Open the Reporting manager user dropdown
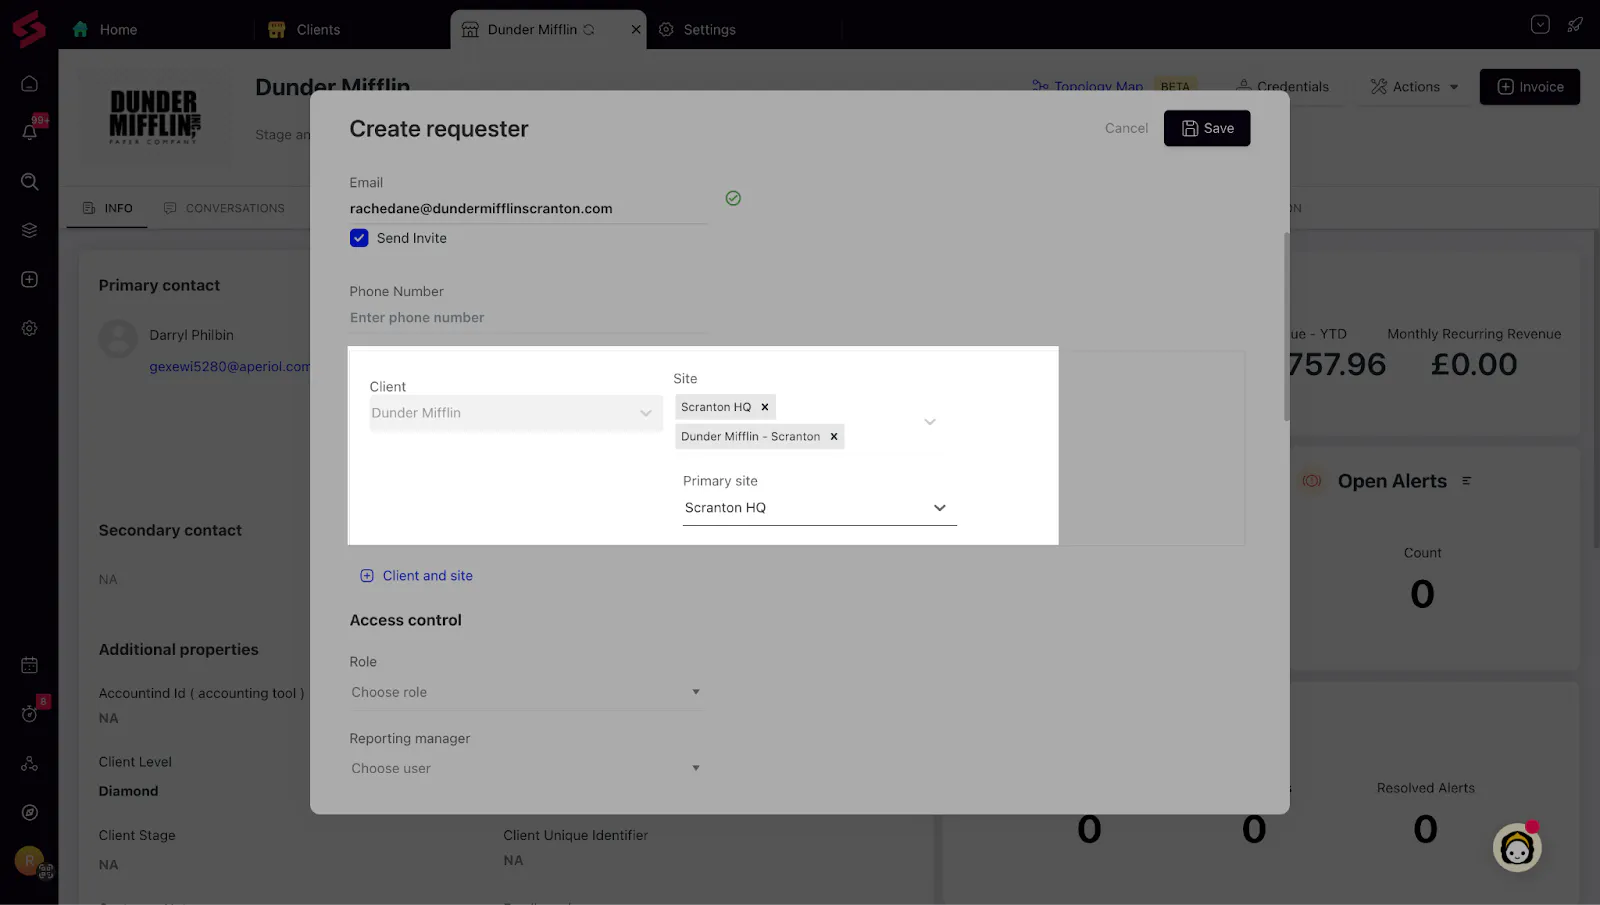The width and height of the screenshot is (1600, 905). coord(526,768)
